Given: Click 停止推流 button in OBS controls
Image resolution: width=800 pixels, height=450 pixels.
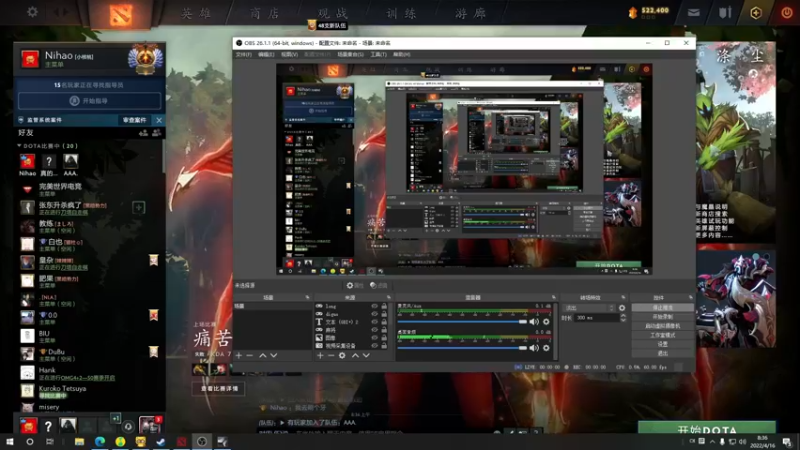Looking at the screenshot, I should tap(662, 308).
